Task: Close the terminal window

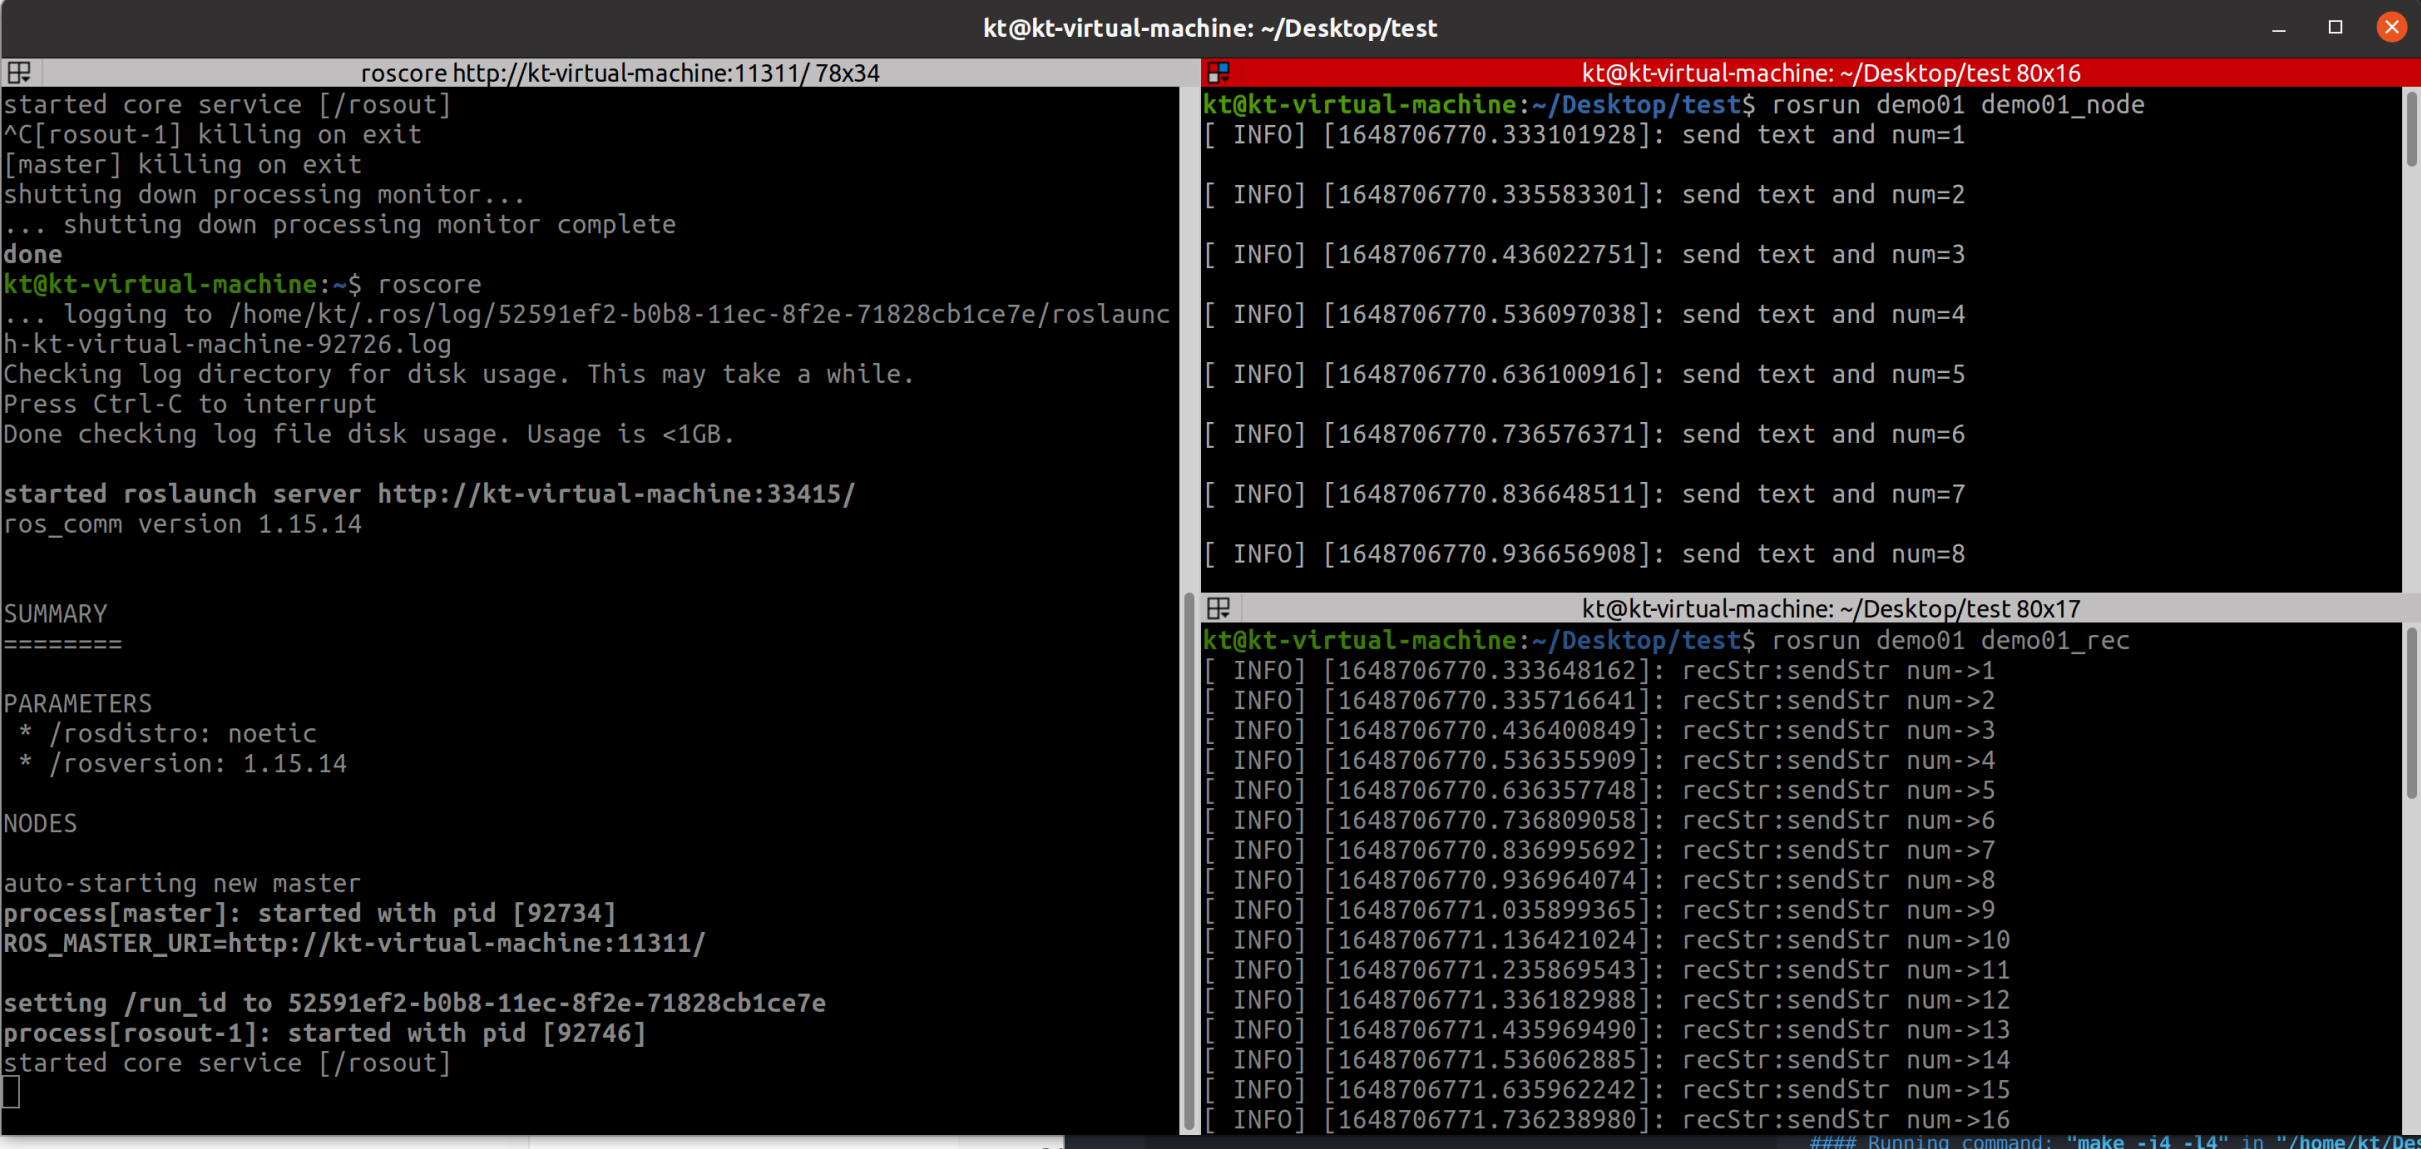Action: (2391, 27)
